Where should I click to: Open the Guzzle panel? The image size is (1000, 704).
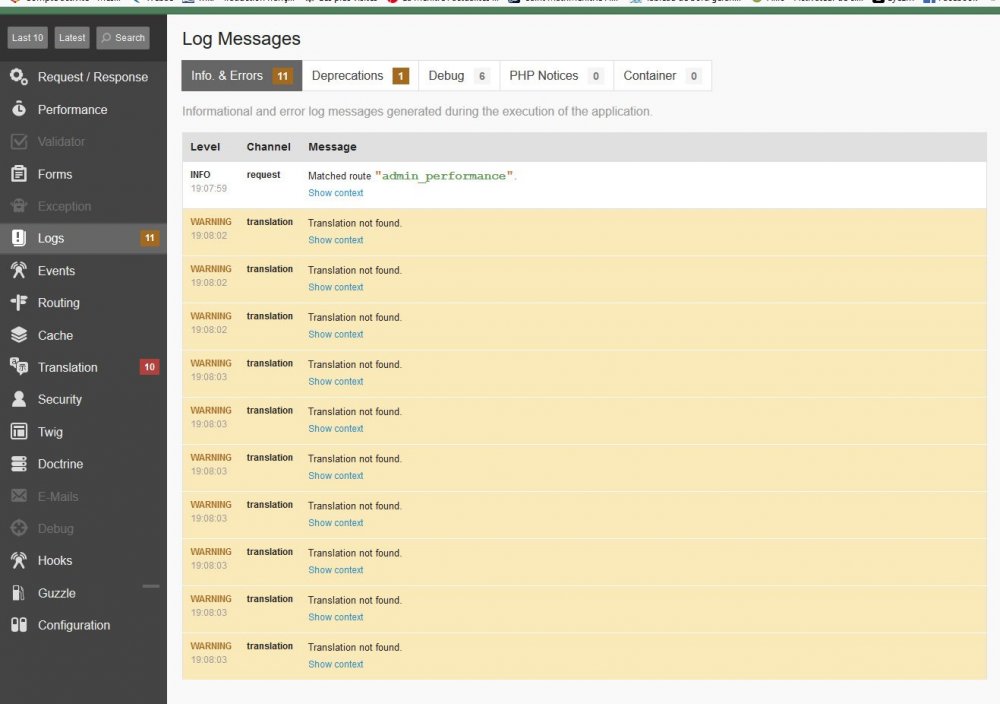pos(55,592)
